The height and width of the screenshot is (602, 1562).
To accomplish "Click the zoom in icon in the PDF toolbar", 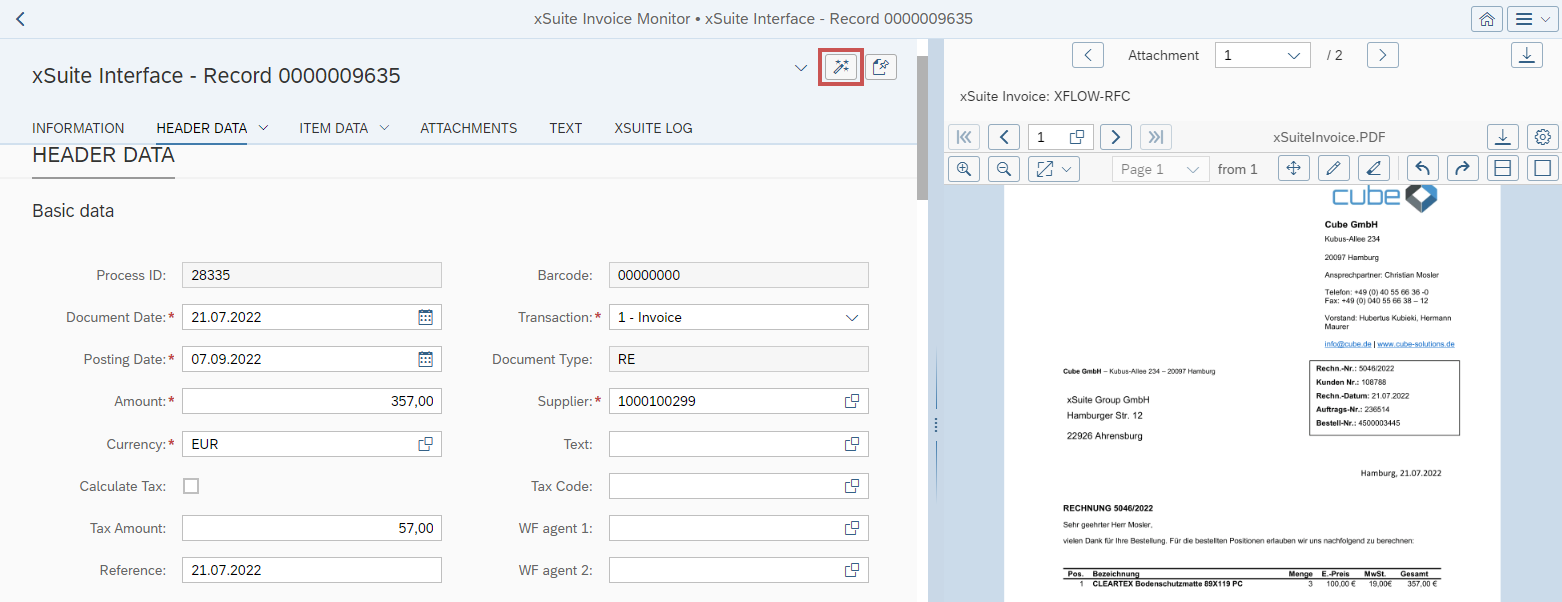I will pyautogui.click(x=963, y=168).
